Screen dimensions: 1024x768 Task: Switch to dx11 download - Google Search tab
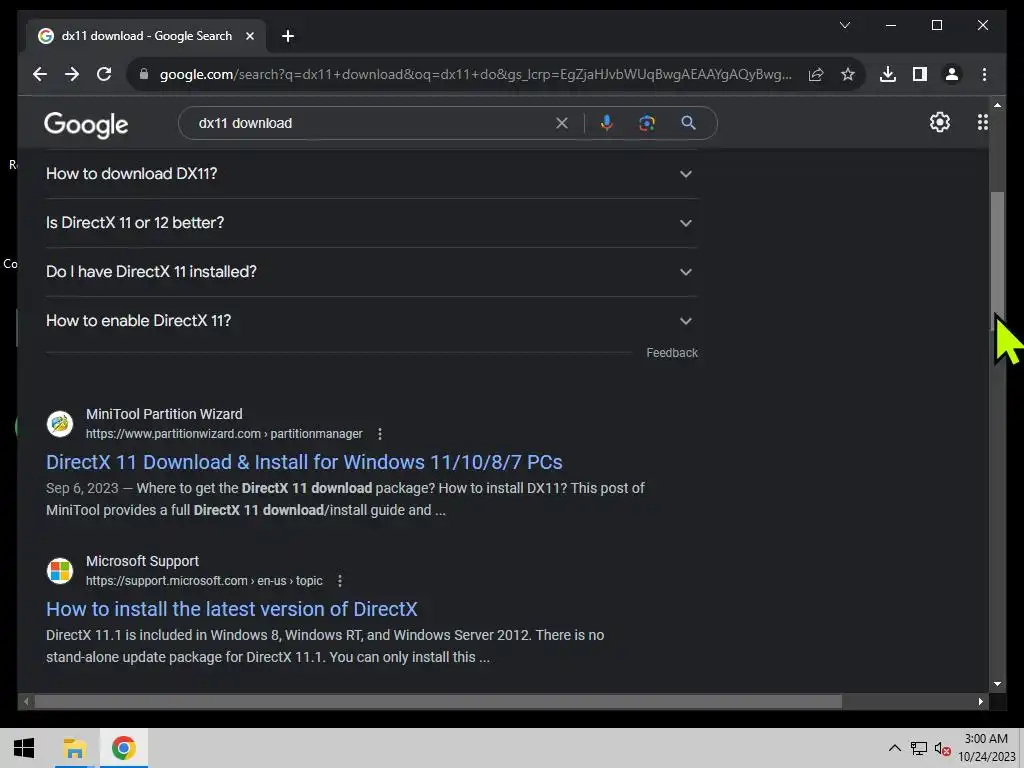point(146,36)
